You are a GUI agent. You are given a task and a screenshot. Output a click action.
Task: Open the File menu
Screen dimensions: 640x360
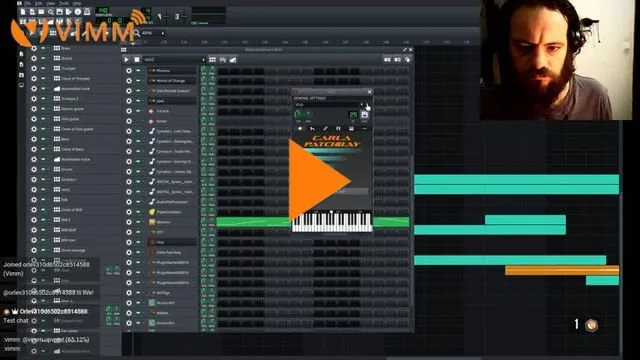pos(28,3)
